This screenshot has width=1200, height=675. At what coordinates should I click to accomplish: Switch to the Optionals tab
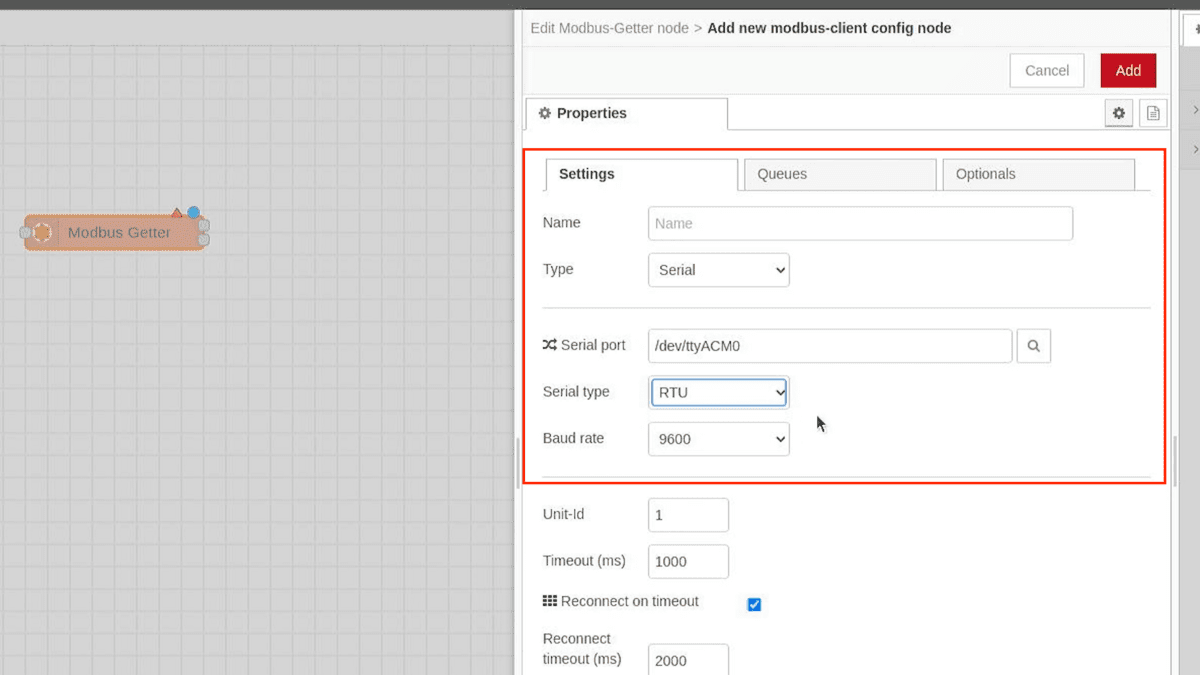[1037, 174]
